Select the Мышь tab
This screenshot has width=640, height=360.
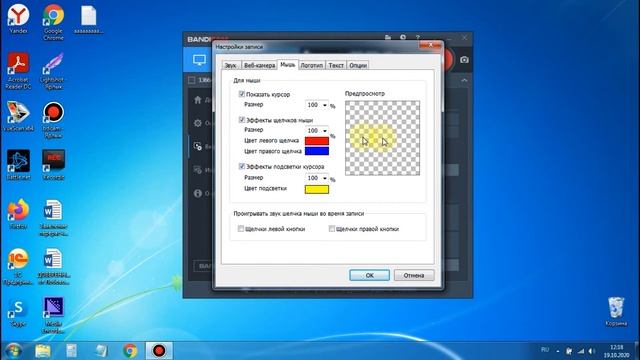tap(288, 65)
